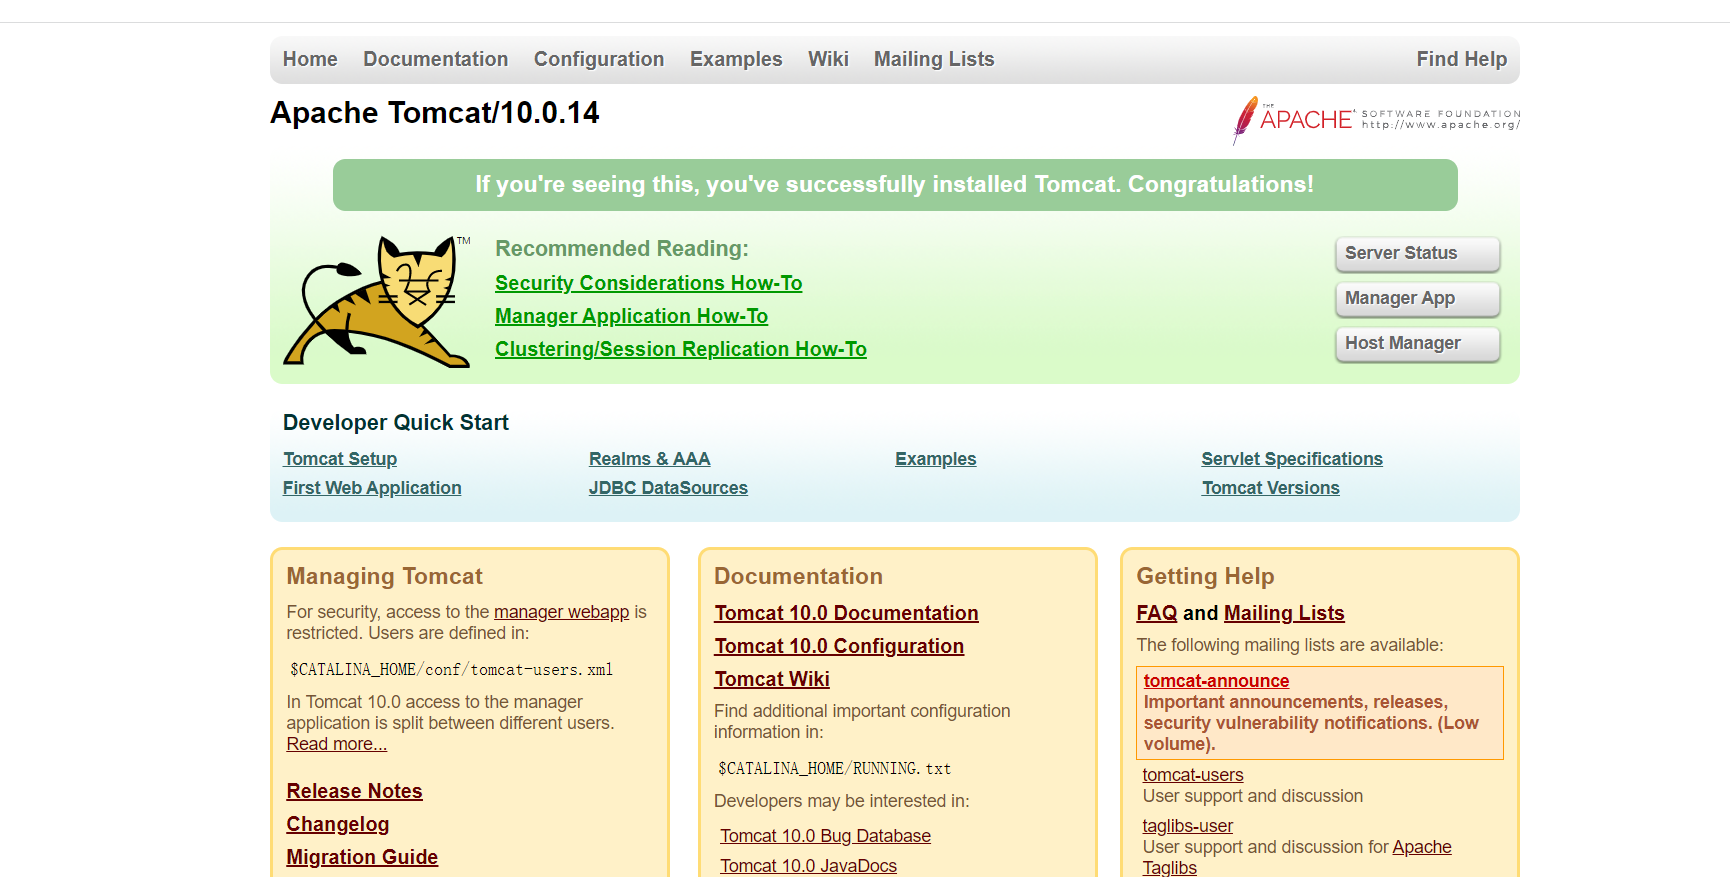Launch the Manager App button
Screen dimensions: 1730x877
[1417, 299]
